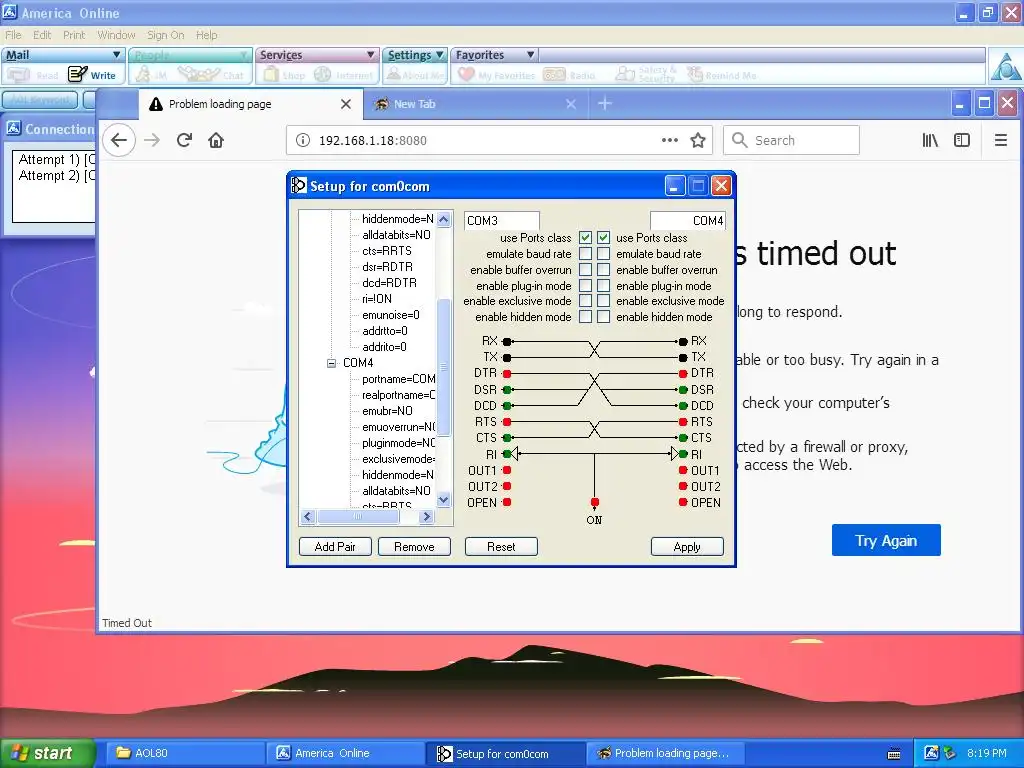Go back in the Firefox browser
The width and height of the screenshot is (1024, 768).
pyautogui.click(x=119, y=140)
